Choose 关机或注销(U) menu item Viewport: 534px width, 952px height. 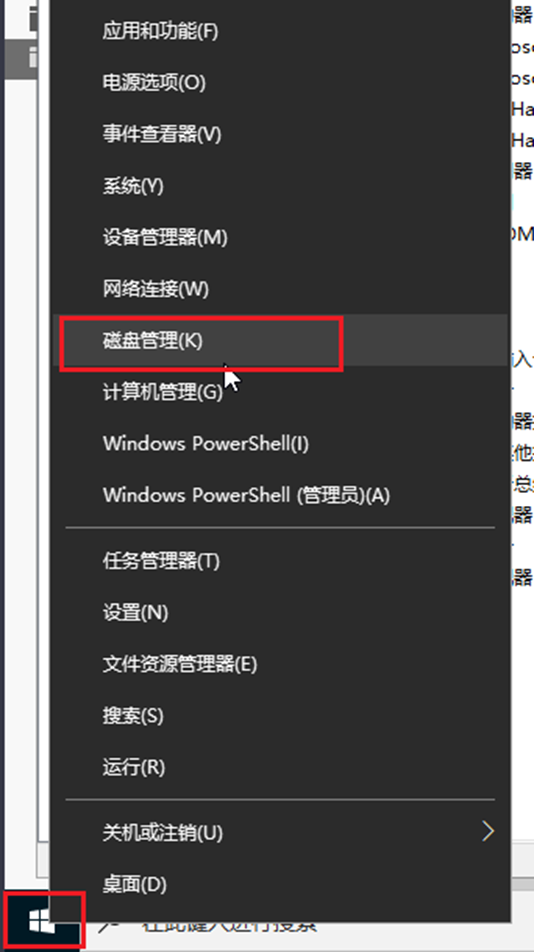(x=280, y=832)
